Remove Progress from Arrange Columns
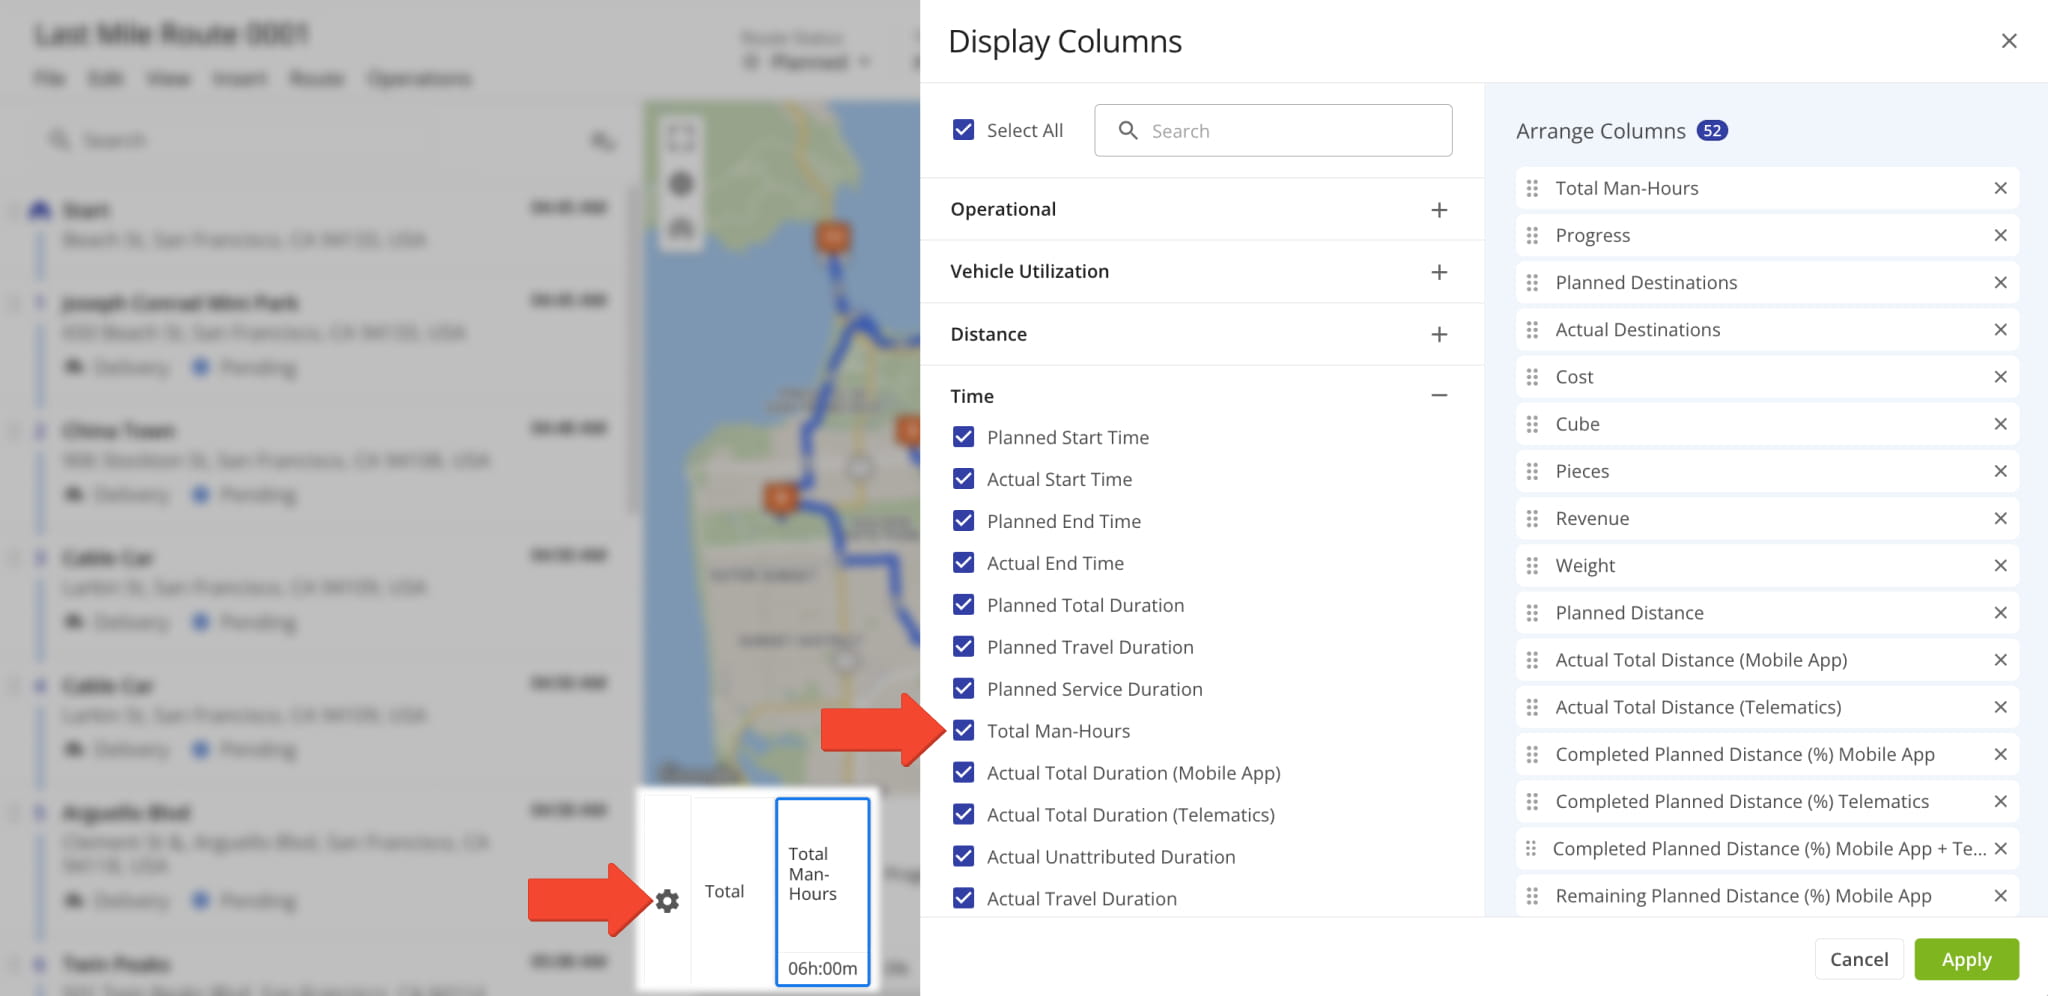This screenshot has width=2048, height=996. click(2000, 235)
